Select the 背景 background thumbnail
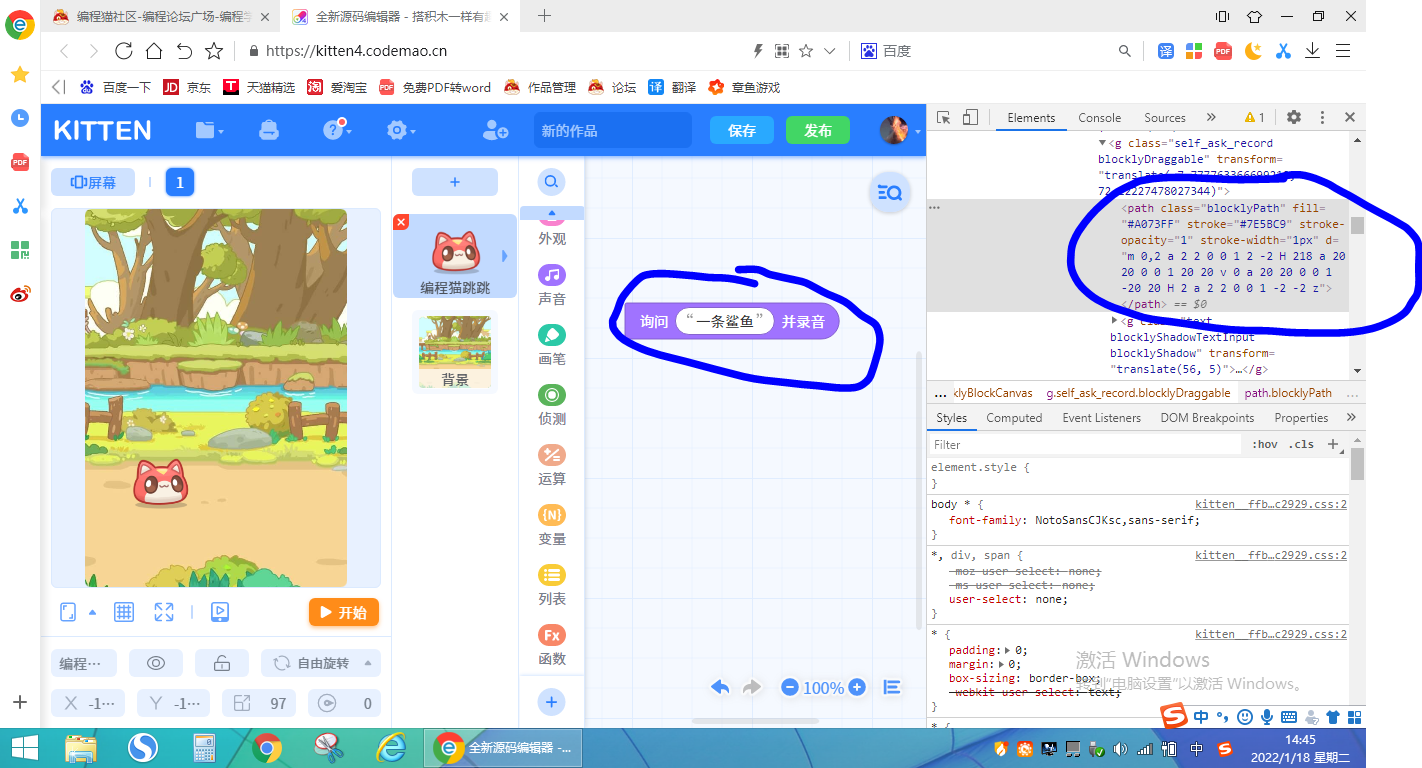Viewport: 1422px width, 768px height. (455, 351)
